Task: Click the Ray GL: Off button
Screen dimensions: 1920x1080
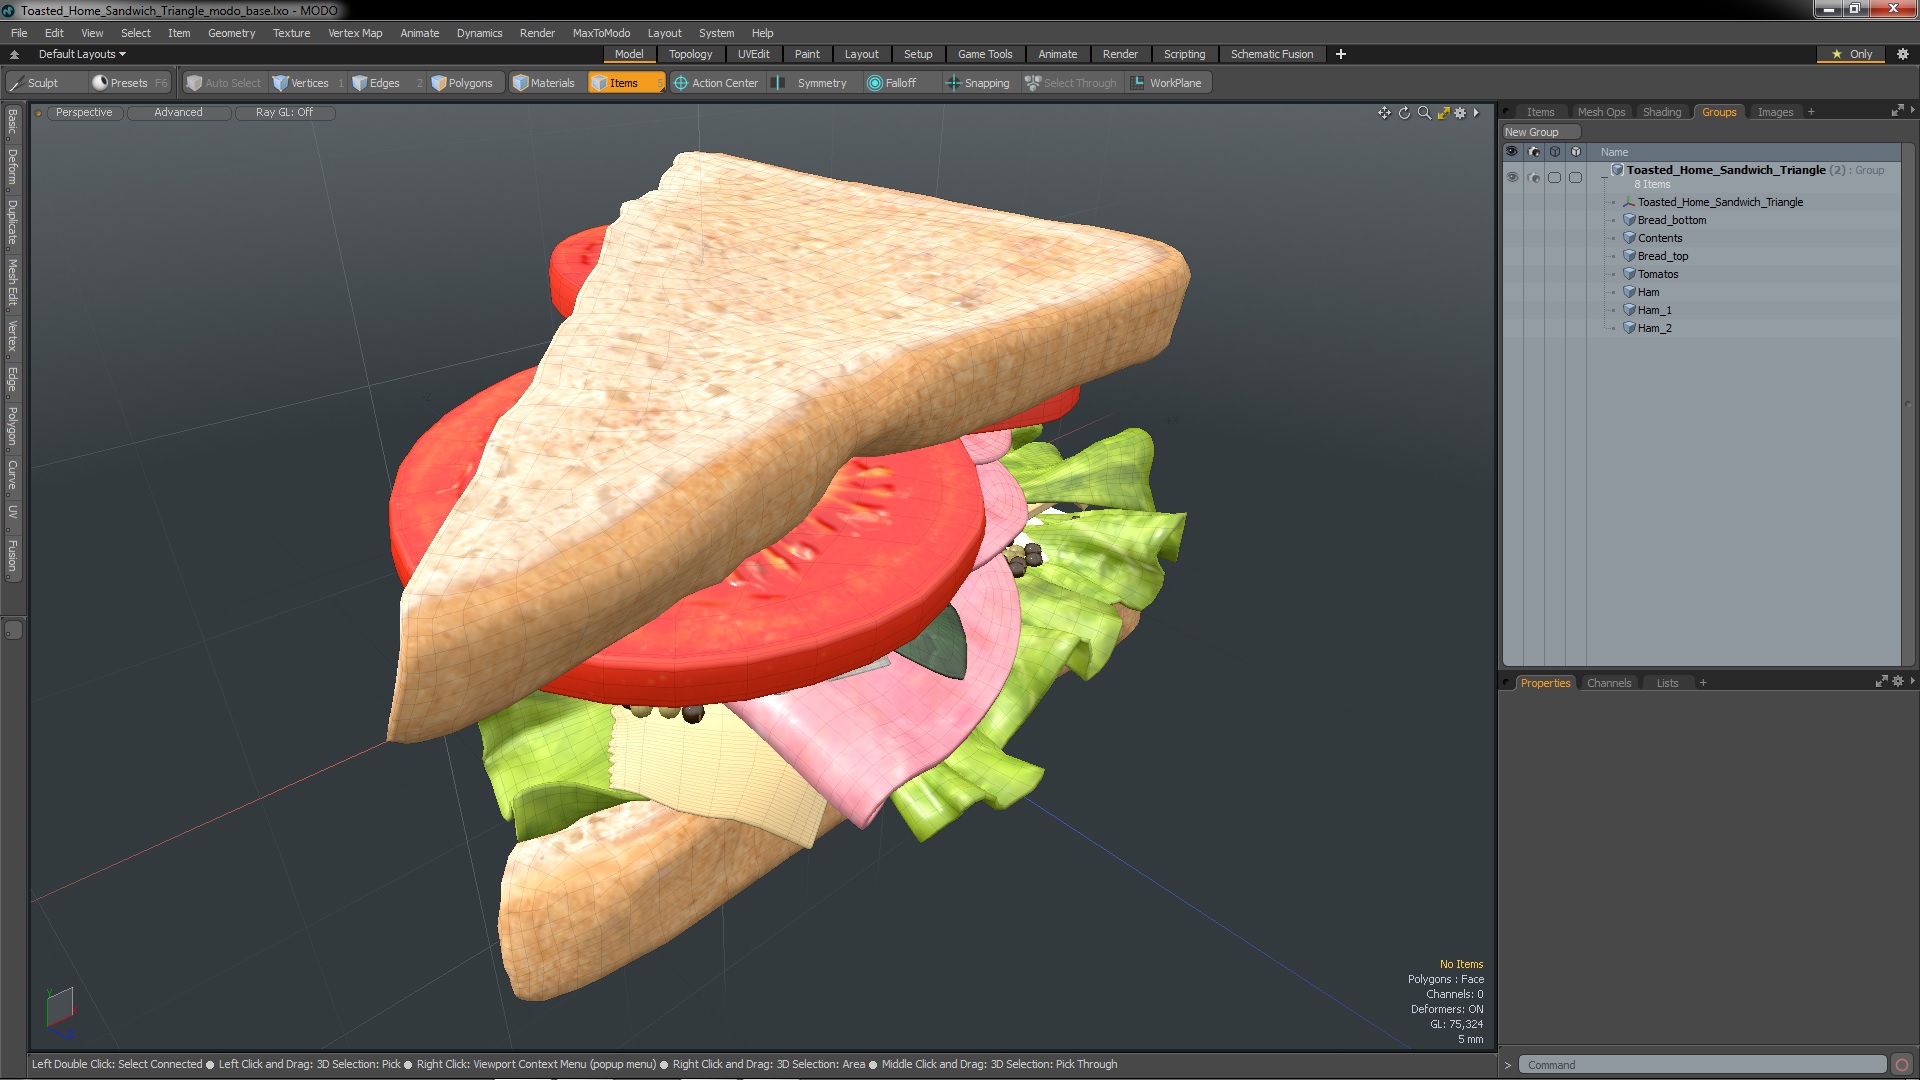Action: click(284, 112)
